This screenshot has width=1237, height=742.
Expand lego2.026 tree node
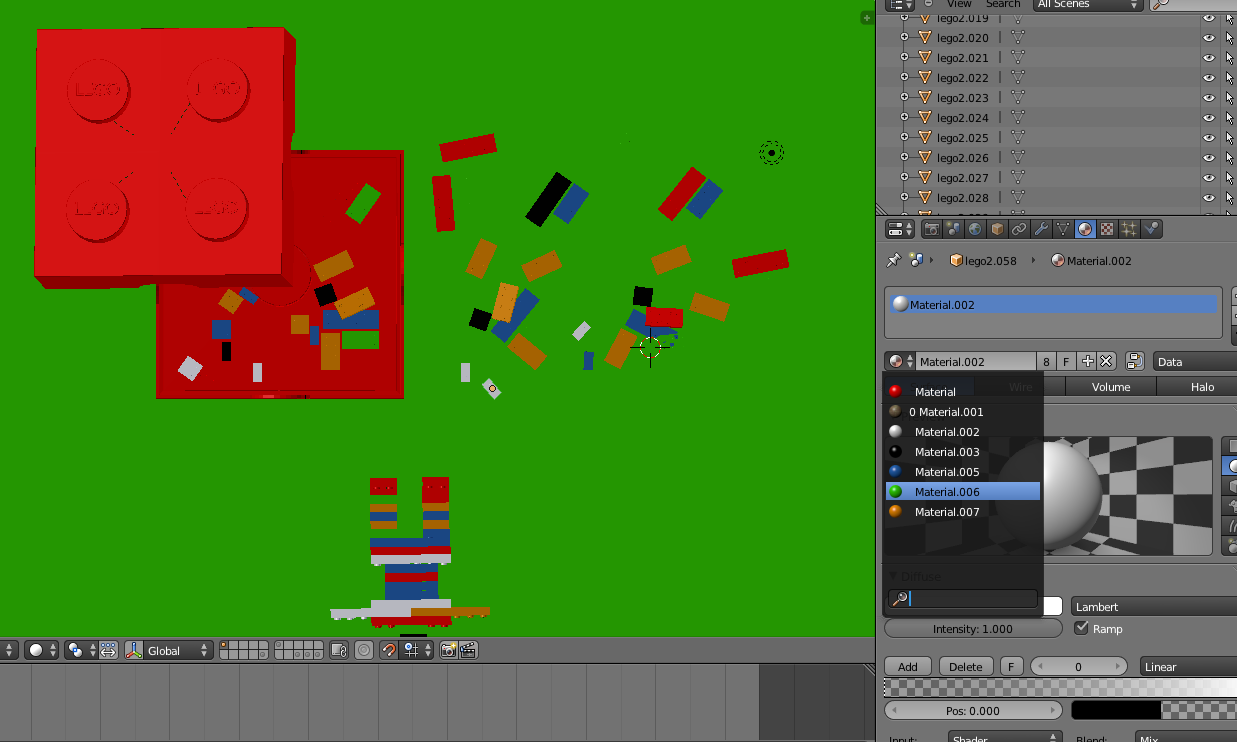coord(905,158)
